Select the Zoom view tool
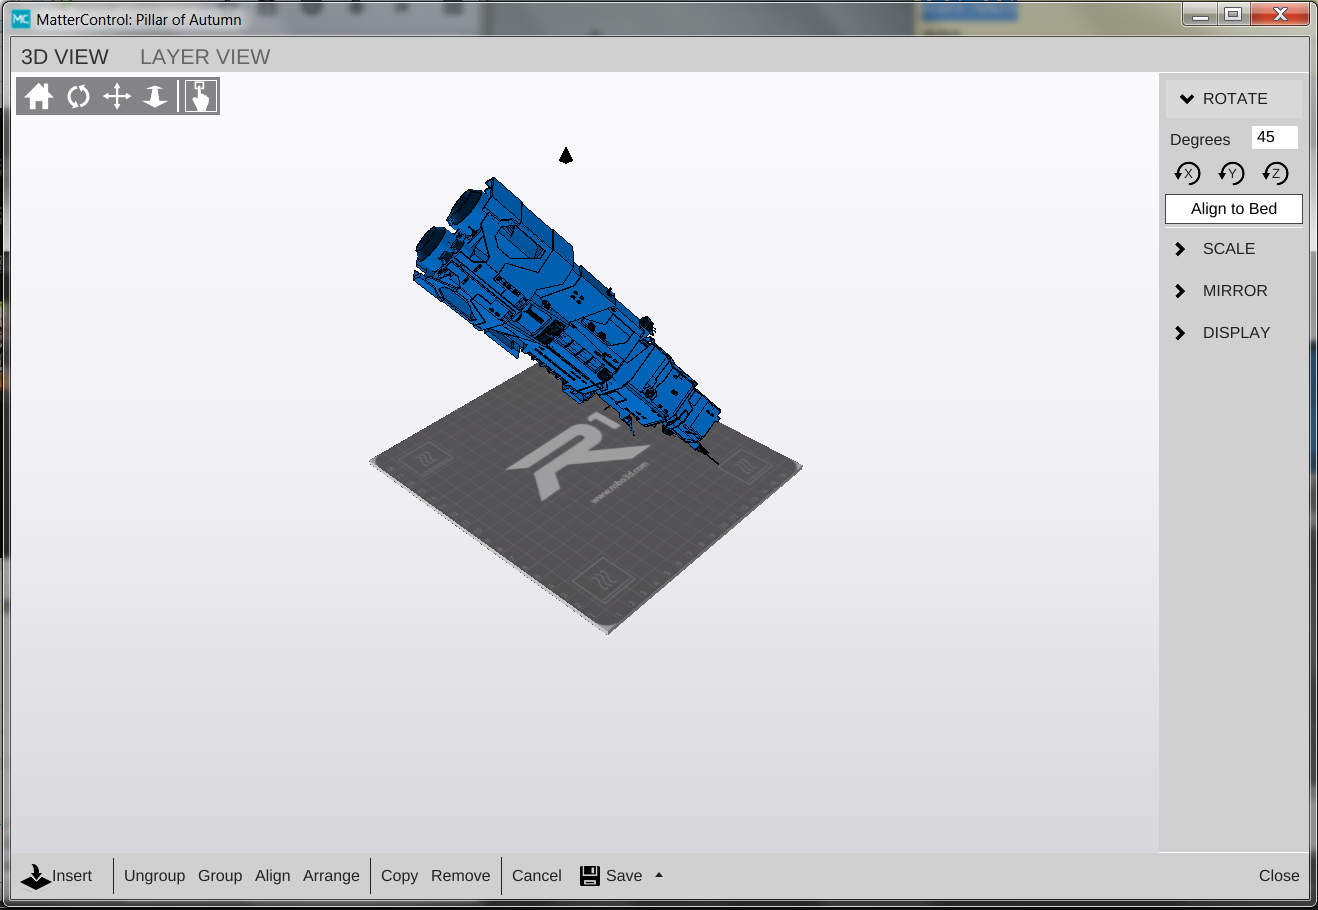The height and width of the screenshot is (910, 1318). 155,96
